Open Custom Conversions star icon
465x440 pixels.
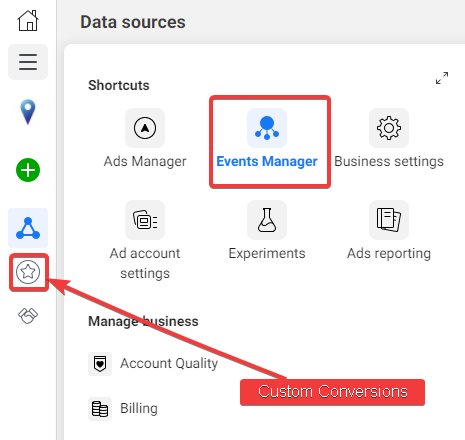(28, 272)
